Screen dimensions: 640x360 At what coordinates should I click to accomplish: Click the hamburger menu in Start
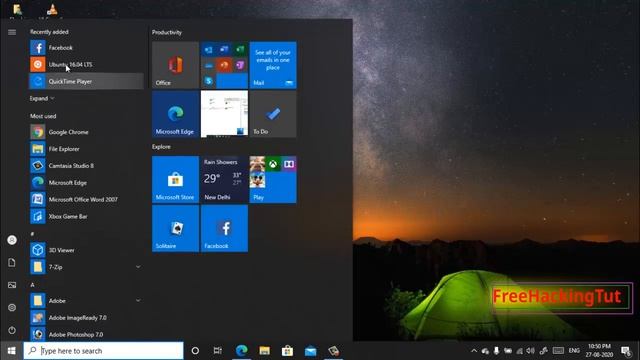(12, 32)
